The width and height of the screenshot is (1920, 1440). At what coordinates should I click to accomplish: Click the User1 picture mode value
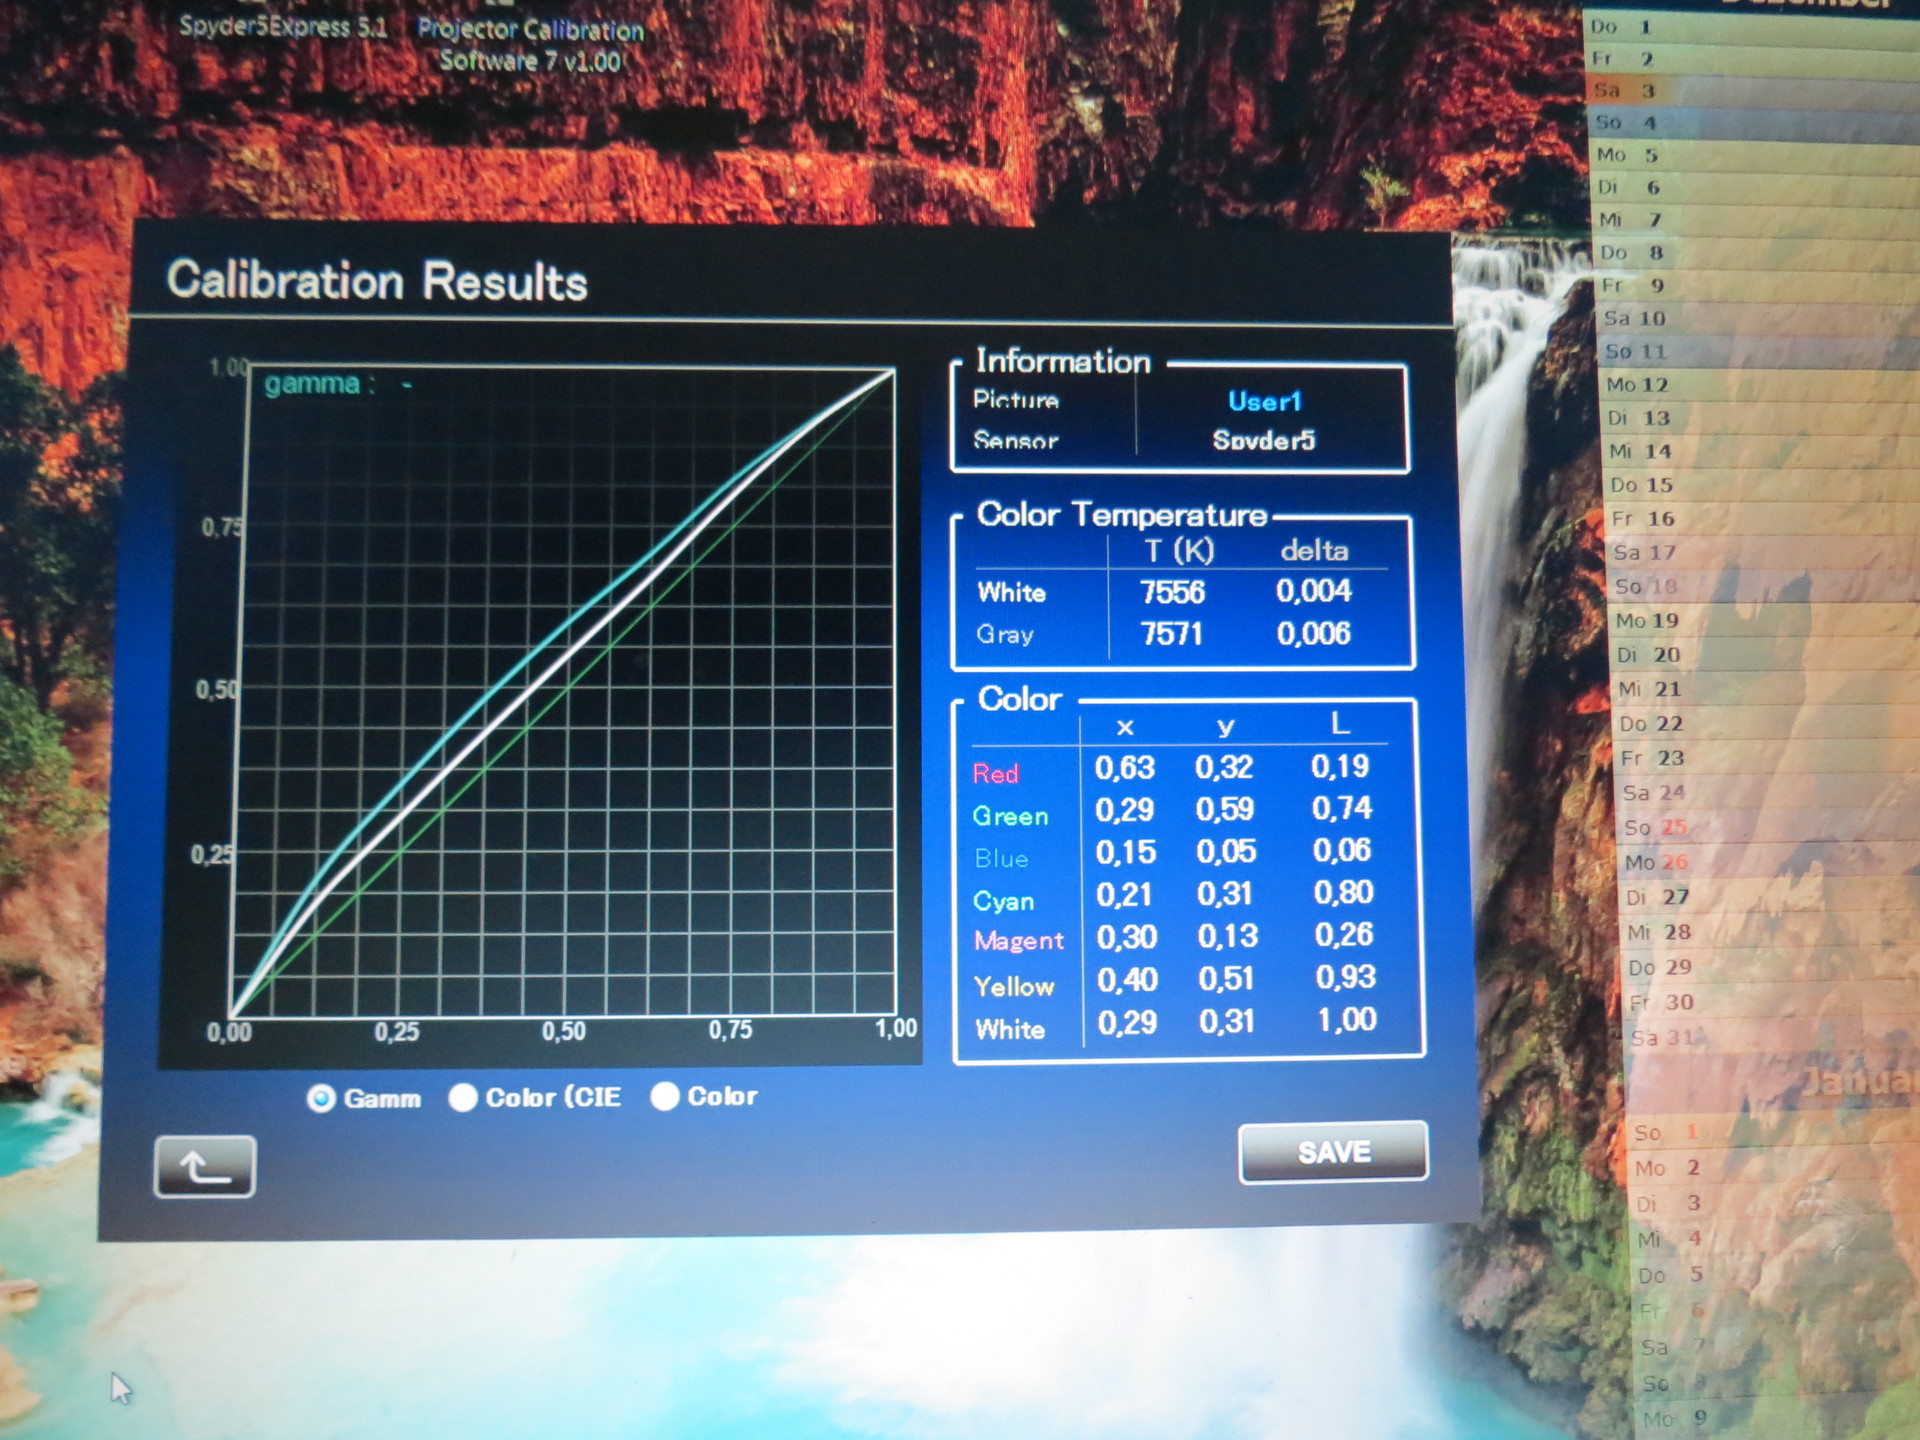pos(1264,402)
